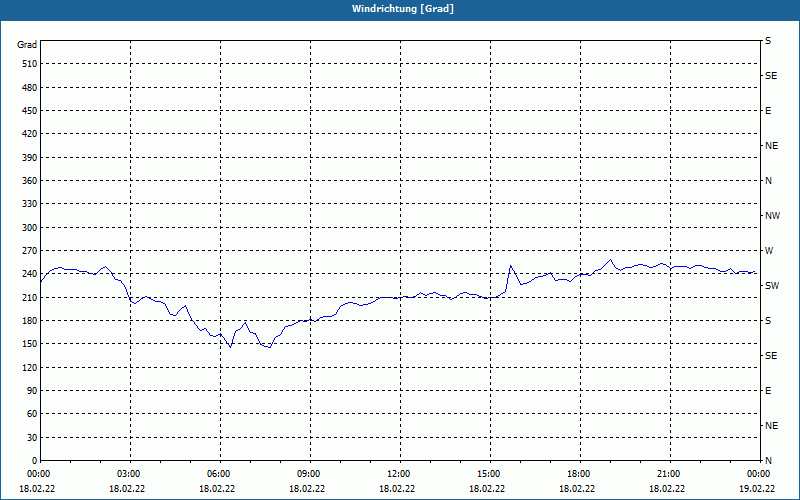
Task: Click the 09:00 time label
Action: [310, 474]
